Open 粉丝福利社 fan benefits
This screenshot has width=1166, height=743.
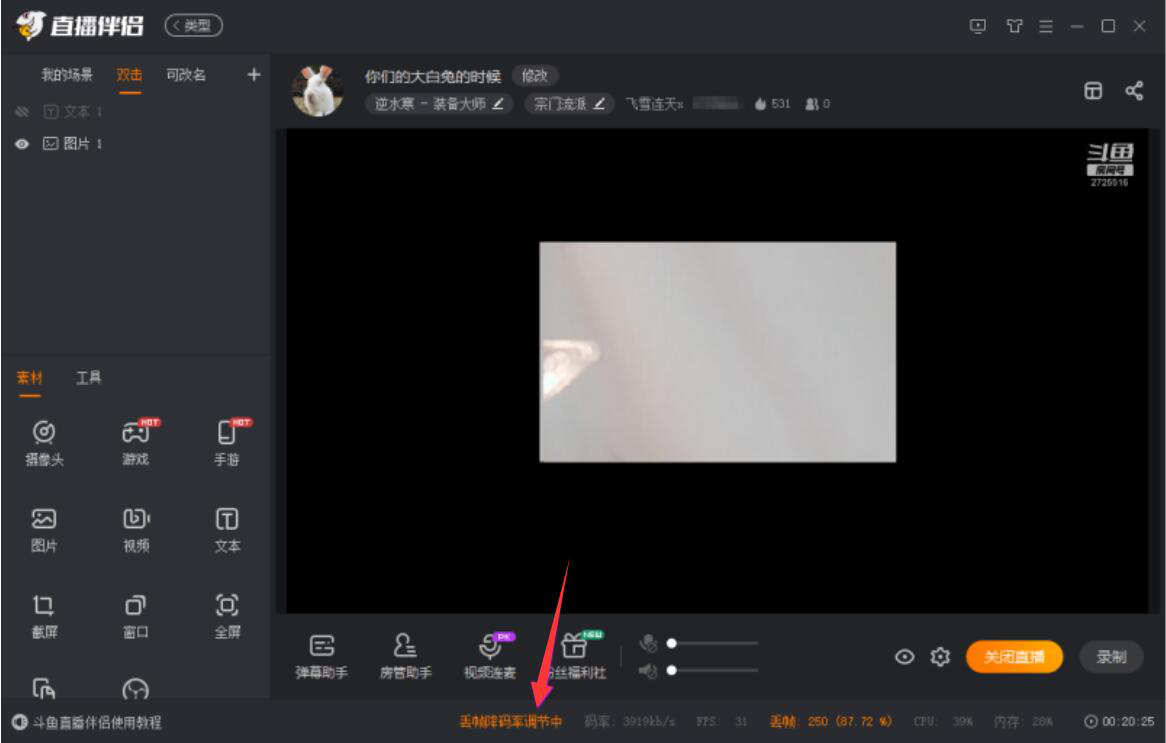tap(576, 656)
